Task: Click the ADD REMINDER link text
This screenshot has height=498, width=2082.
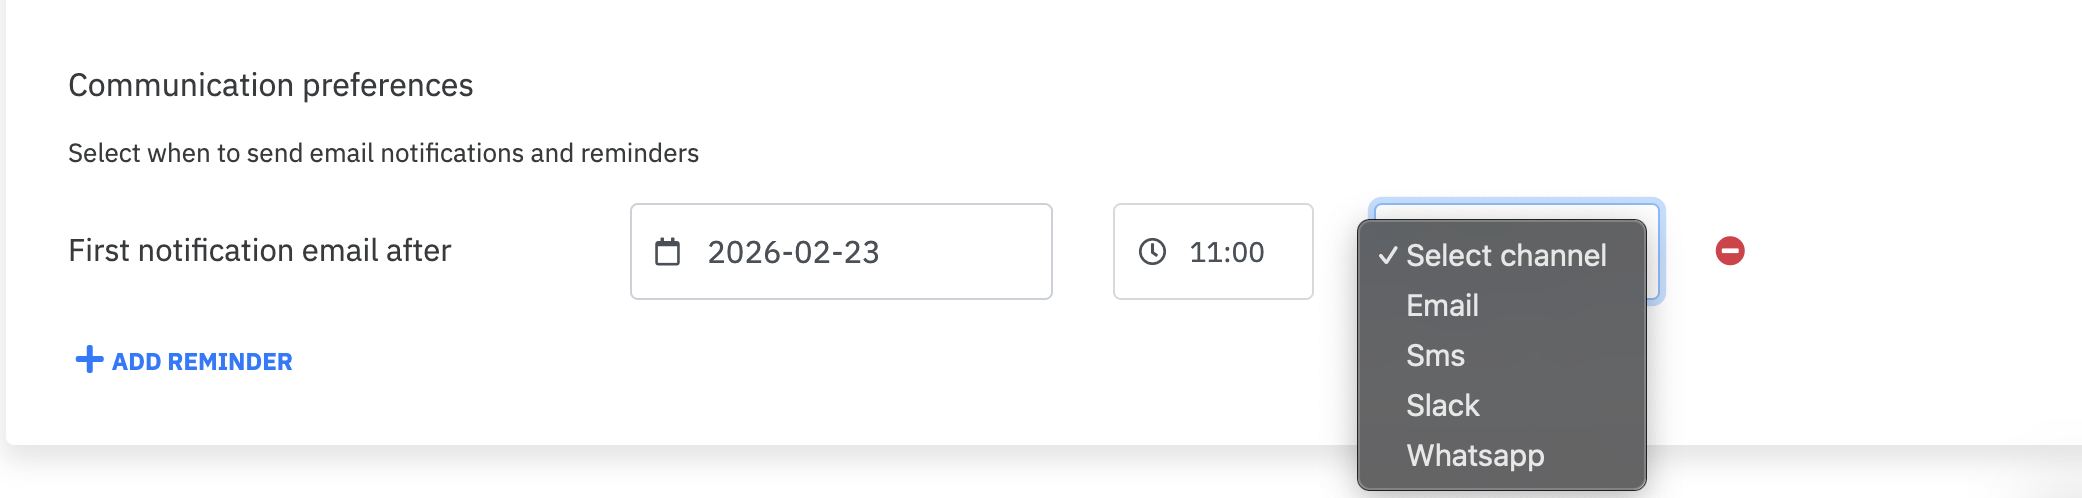Action: (202, 362)
